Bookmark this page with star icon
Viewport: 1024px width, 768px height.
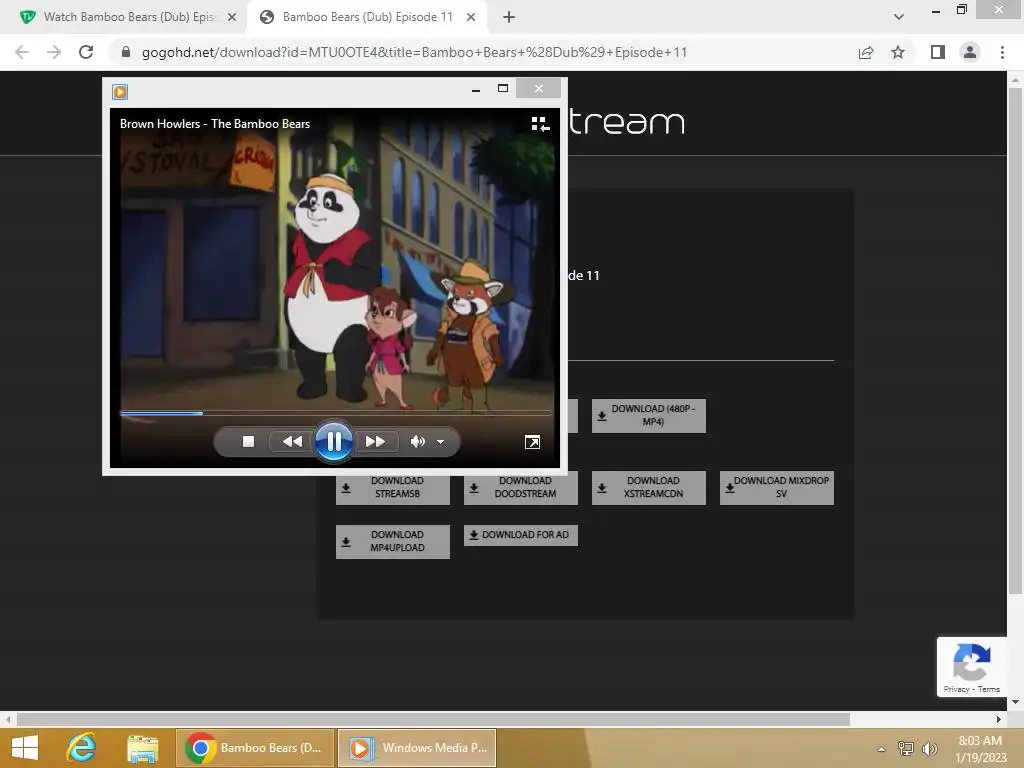[x=898, y=52]
